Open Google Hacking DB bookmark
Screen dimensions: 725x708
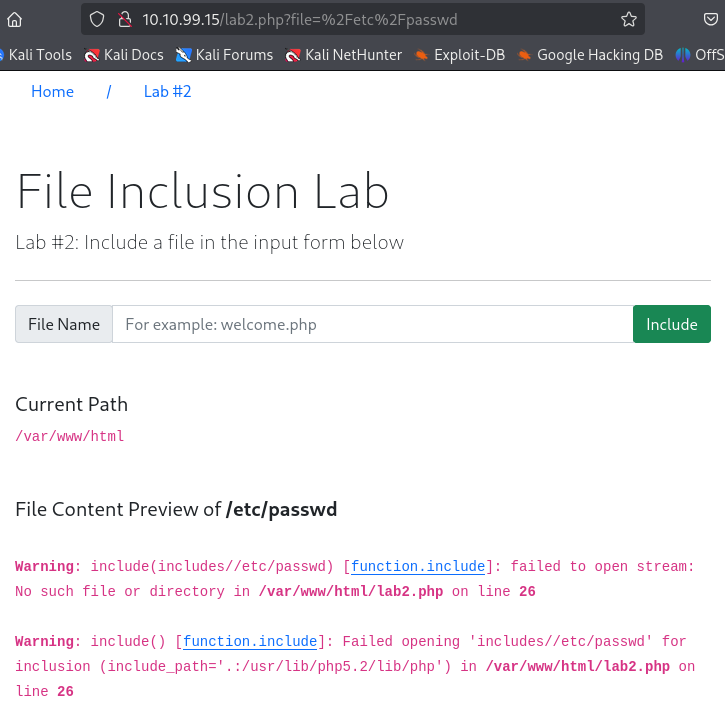click(590, 55)
